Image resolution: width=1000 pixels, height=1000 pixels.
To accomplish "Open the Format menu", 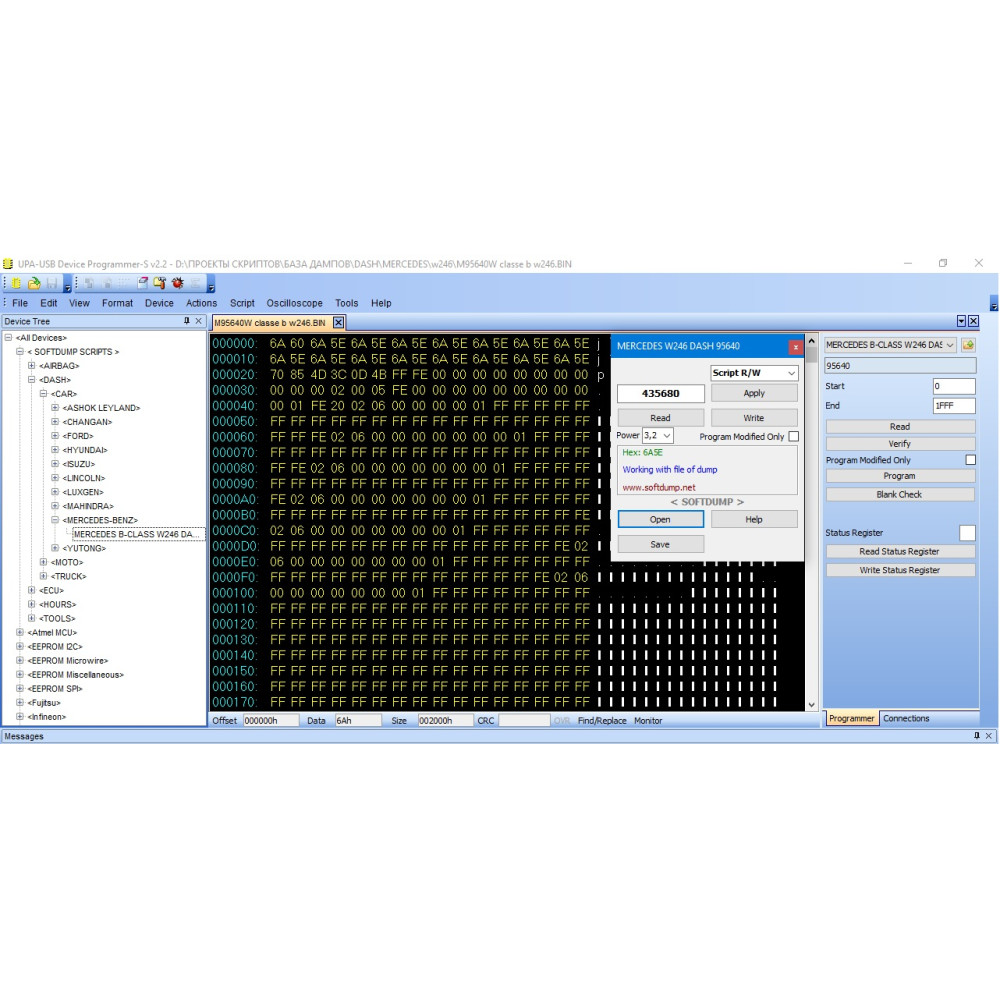I will coord(117,303).
